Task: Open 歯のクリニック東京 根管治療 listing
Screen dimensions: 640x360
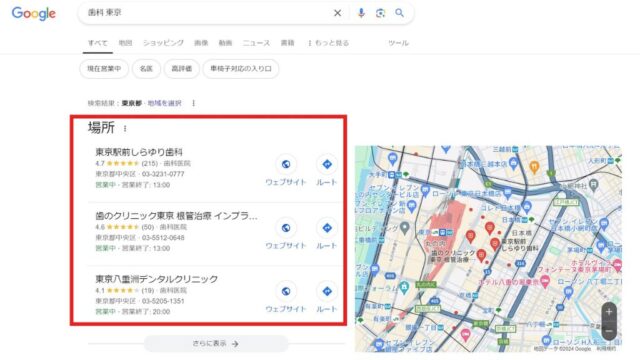Action: (x=176, y=216)
